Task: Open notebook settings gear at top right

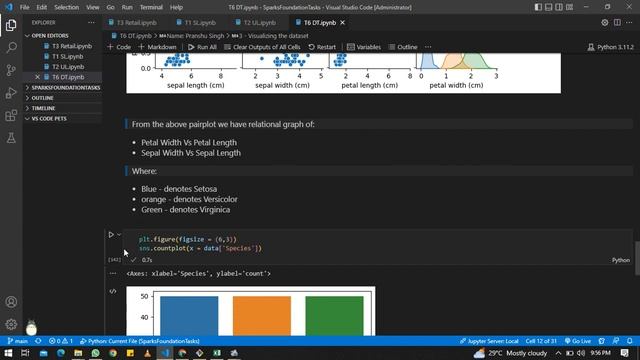Action: click(604, 23)
